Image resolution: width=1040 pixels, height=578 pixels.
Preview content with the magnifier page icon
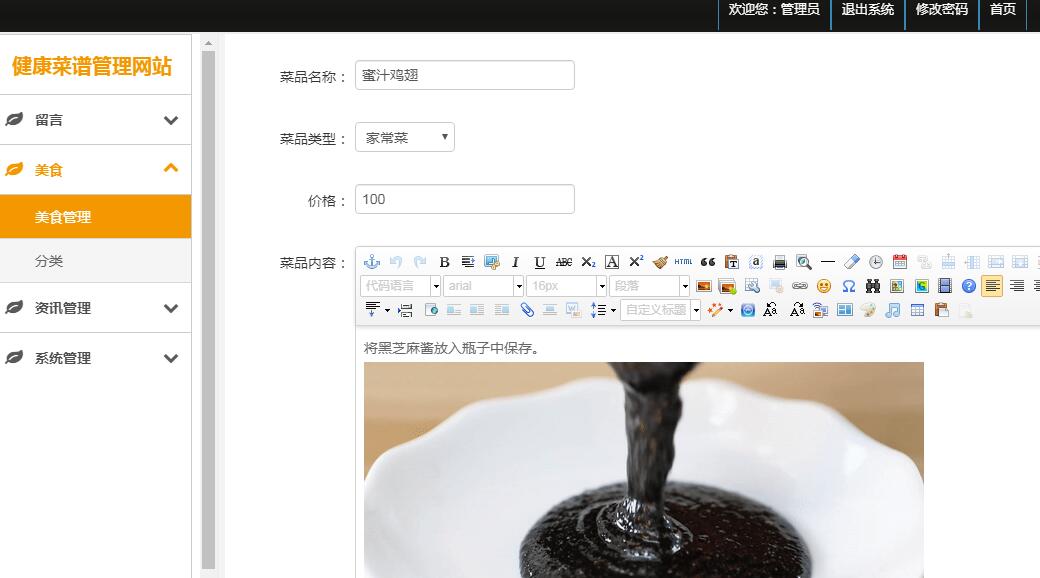804,262
